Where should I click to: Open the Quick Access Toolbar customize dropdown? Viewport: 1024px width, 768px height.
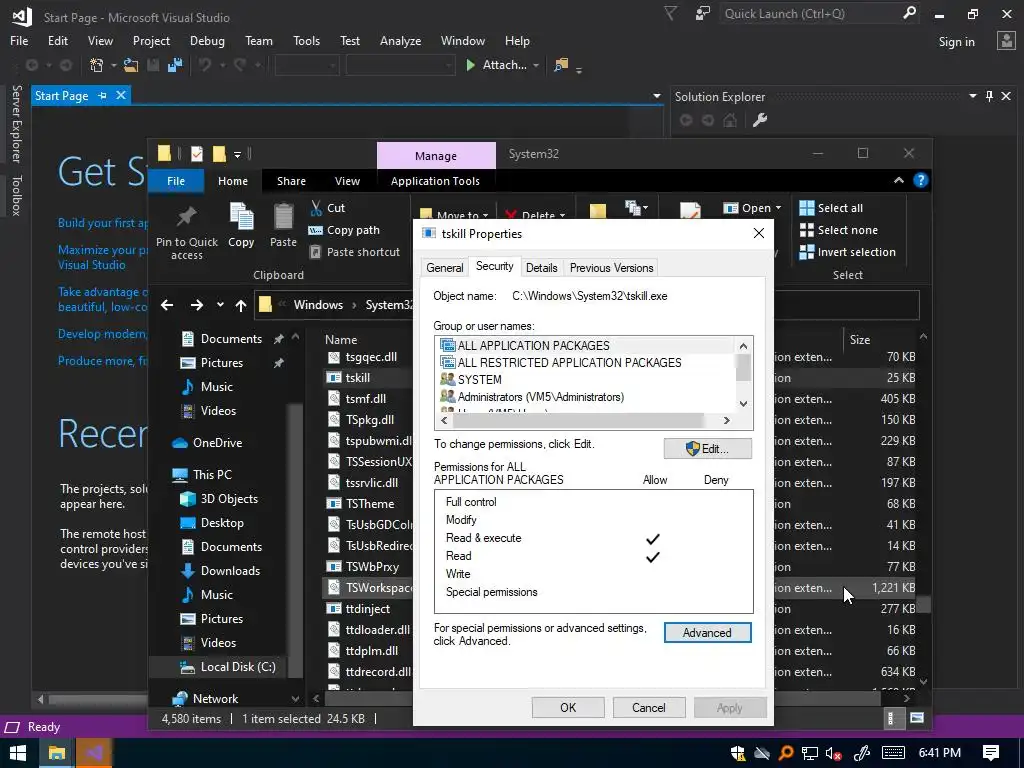(x=238, y=154)
